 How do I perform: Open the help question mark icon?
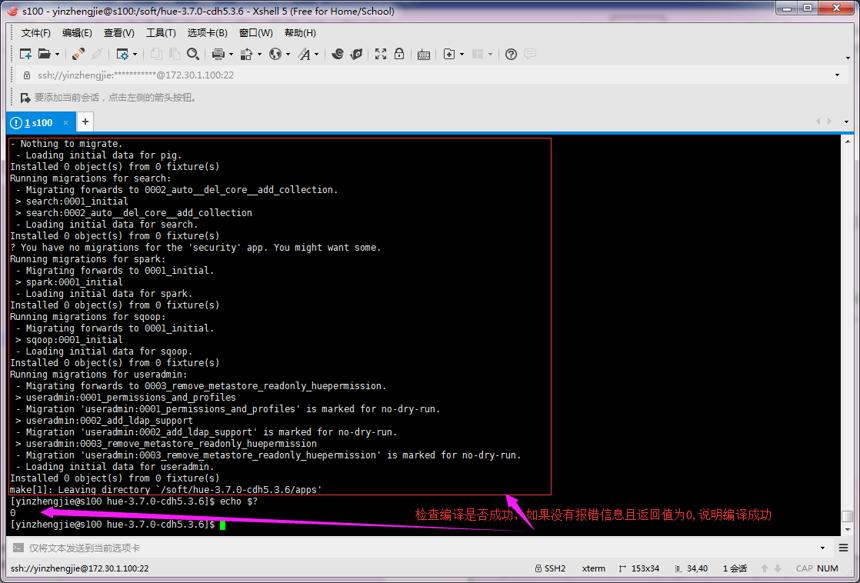click(511, 54)
